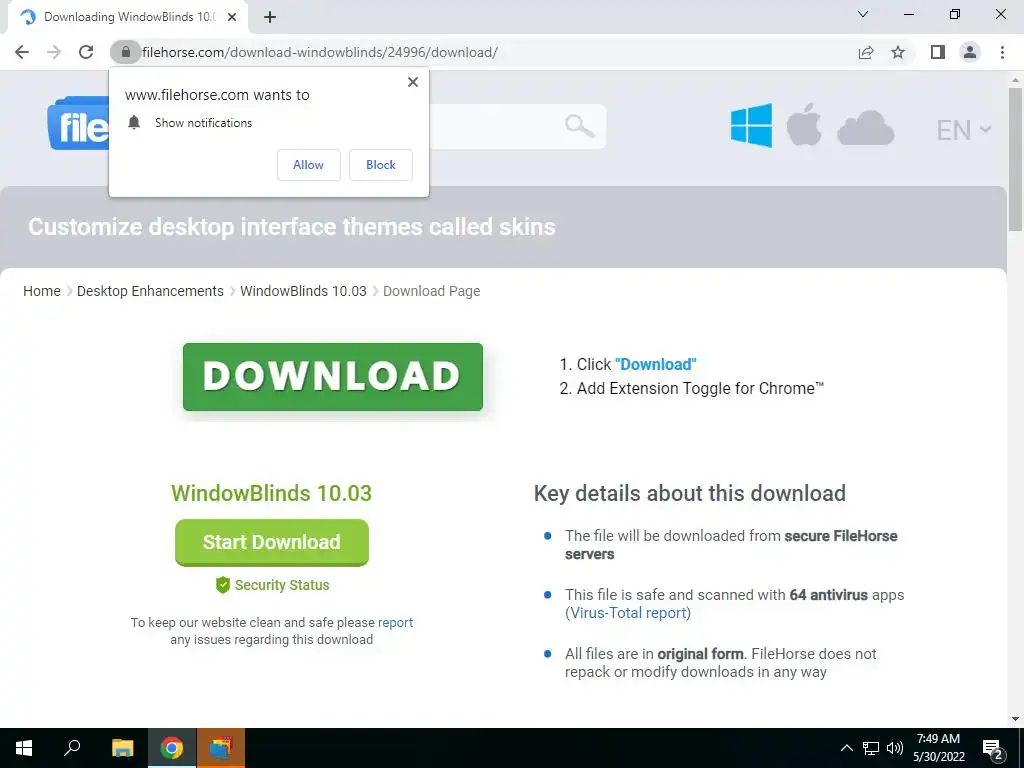Select web apps cloud icon
1024x768 pixels.
pos(865,127)
